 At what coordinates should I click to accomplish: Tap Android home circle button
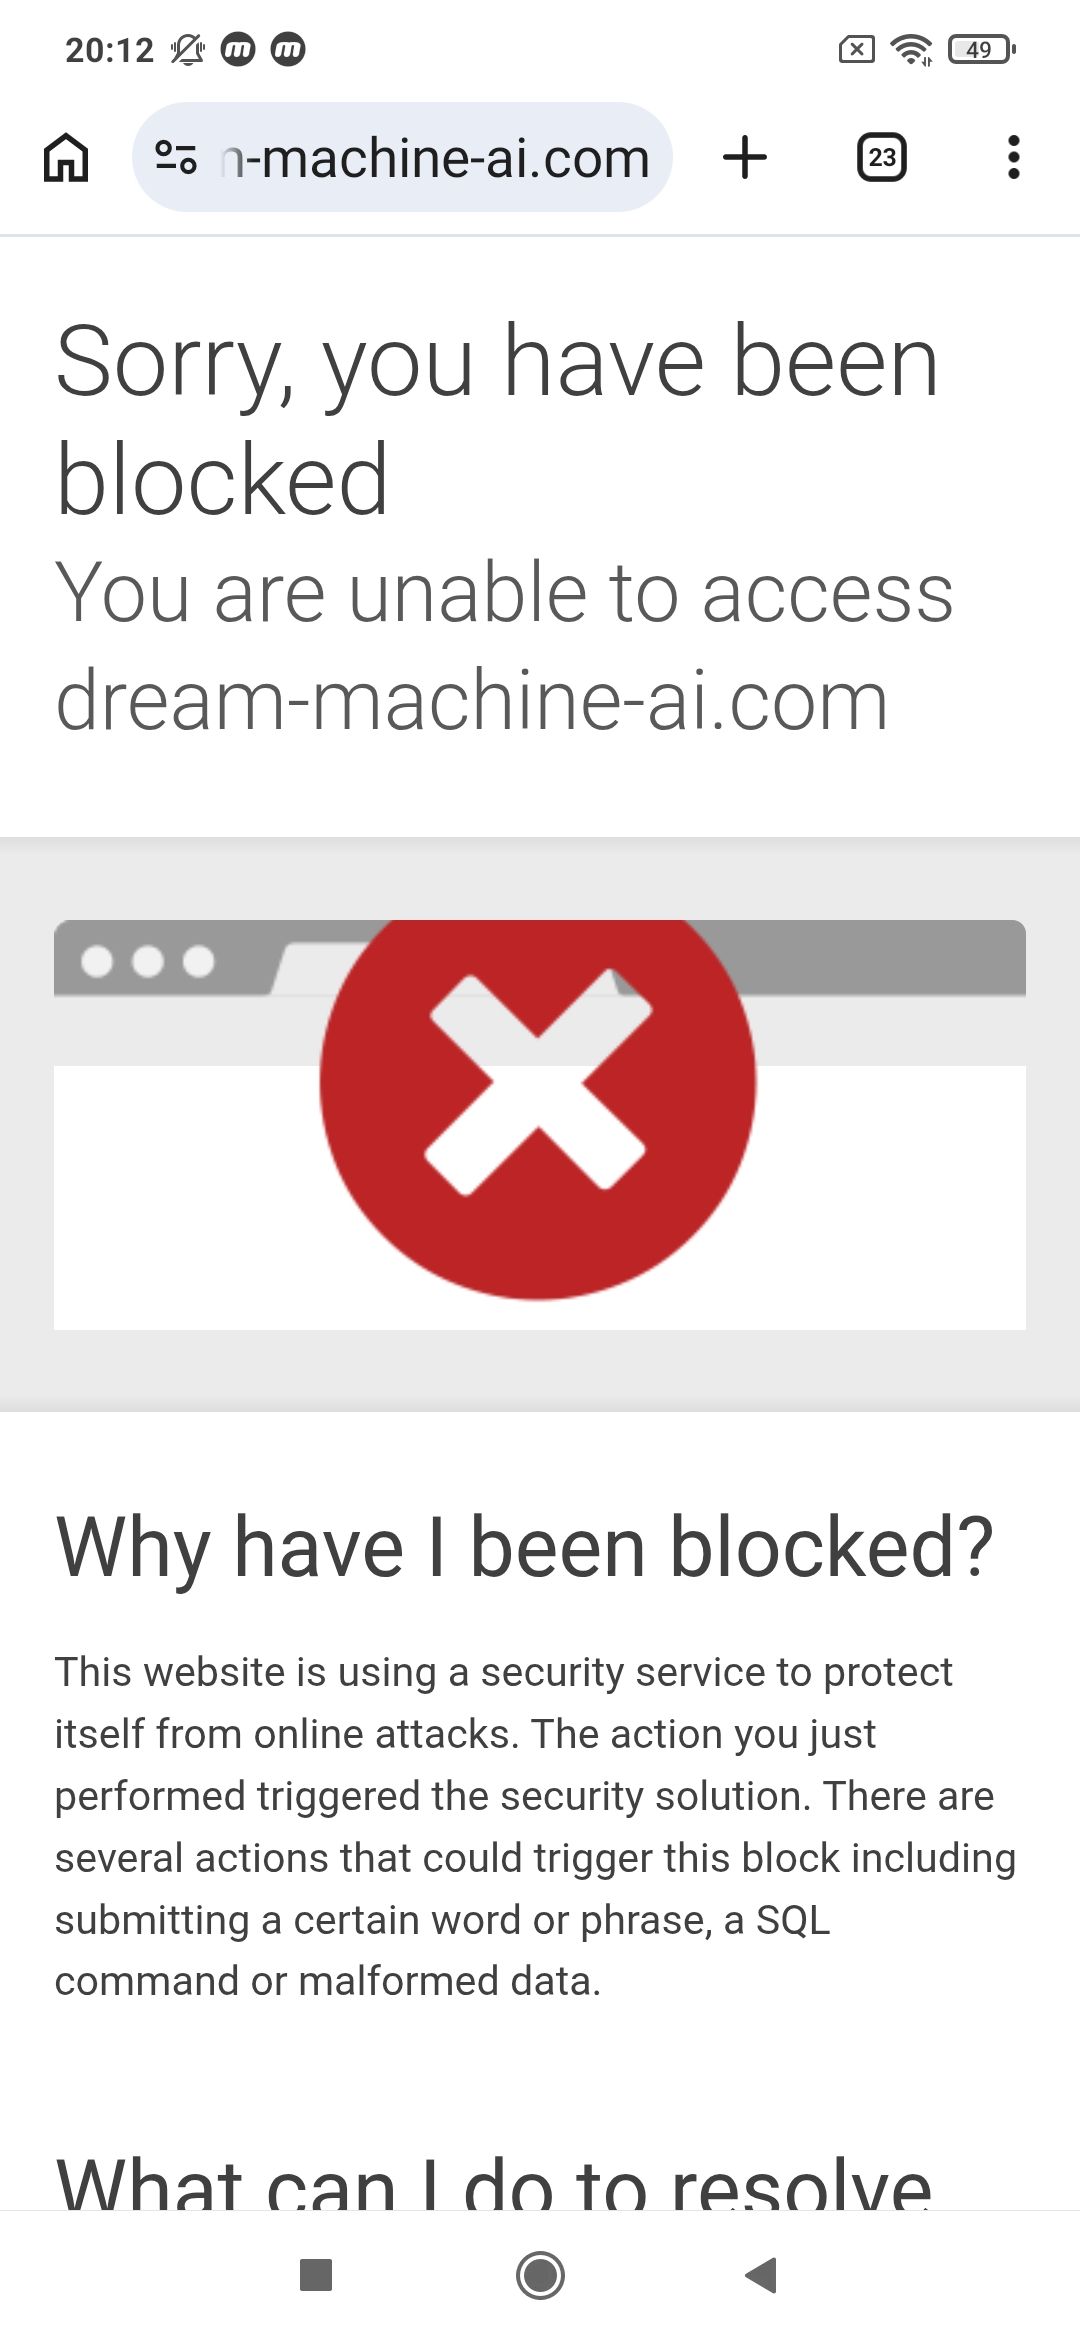coord(540,2275)
